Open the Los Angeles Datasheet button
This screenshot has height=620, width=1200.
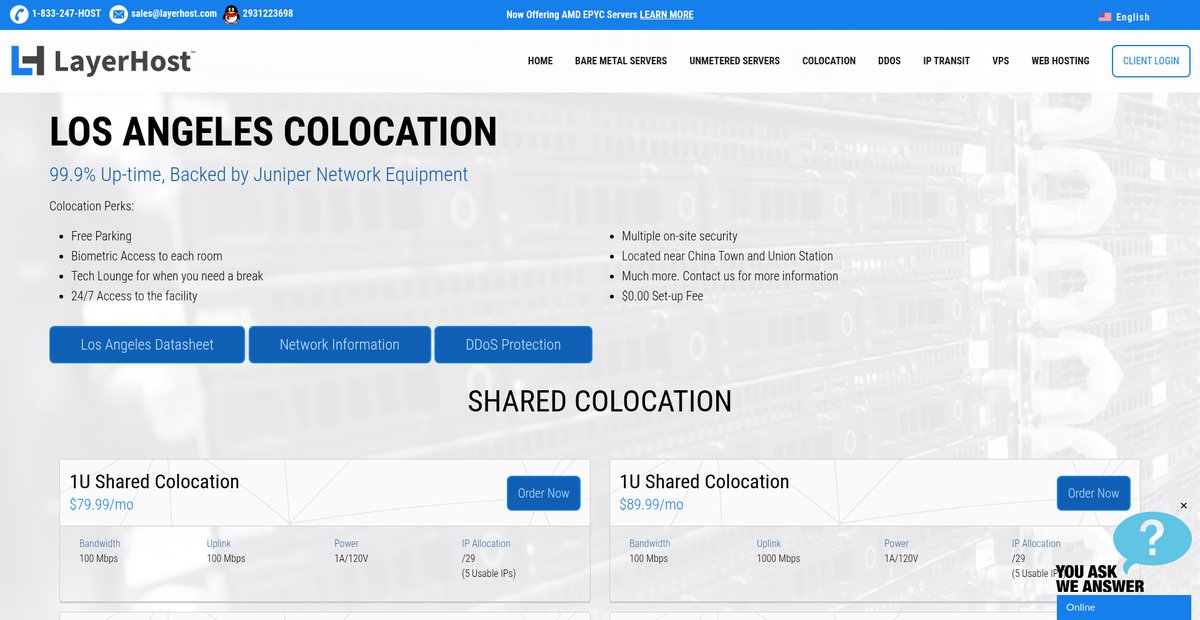click(147, 344)
